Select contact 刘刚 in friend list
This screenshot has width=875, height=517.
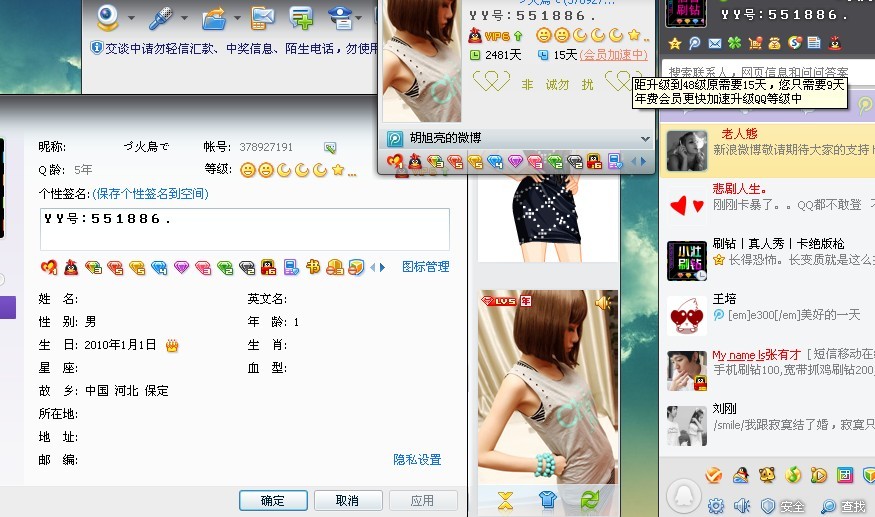[x=767, y=425]
